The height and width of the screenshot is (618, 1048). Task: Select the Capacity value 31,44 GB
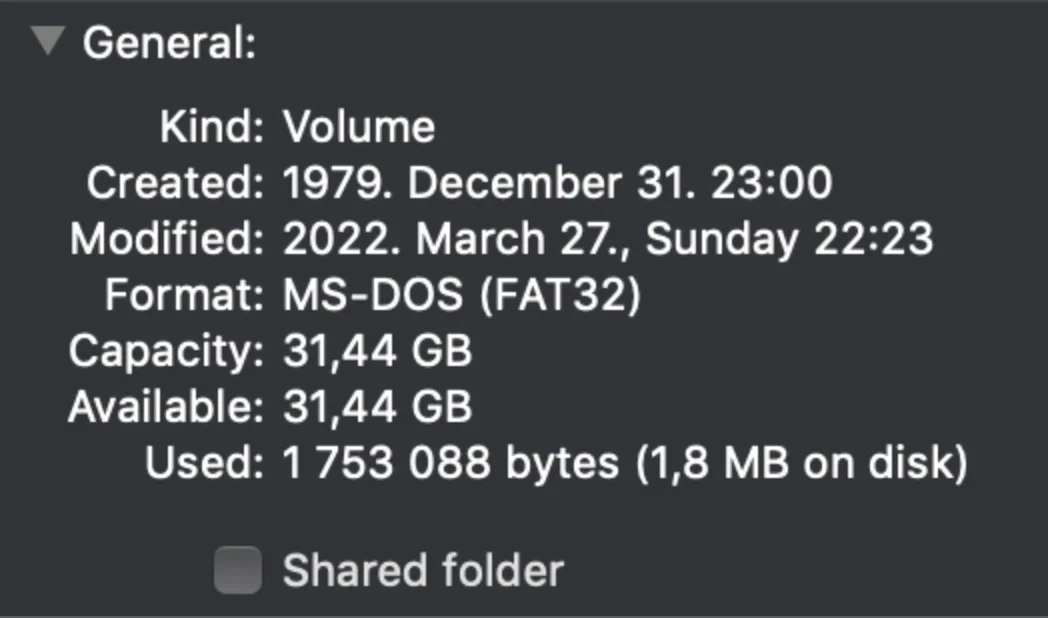378,351
